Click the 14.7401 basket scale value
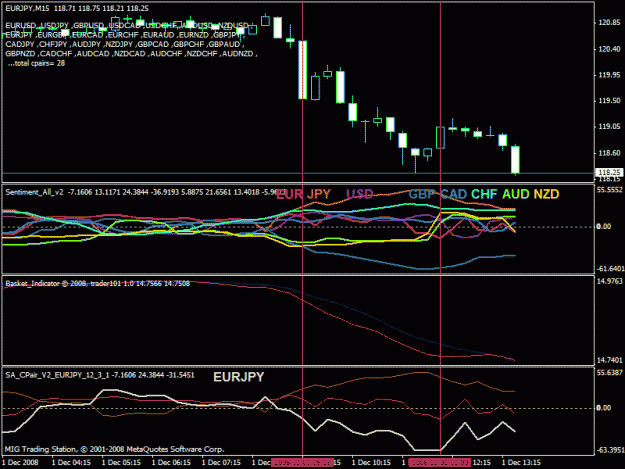 coord(609,360)
